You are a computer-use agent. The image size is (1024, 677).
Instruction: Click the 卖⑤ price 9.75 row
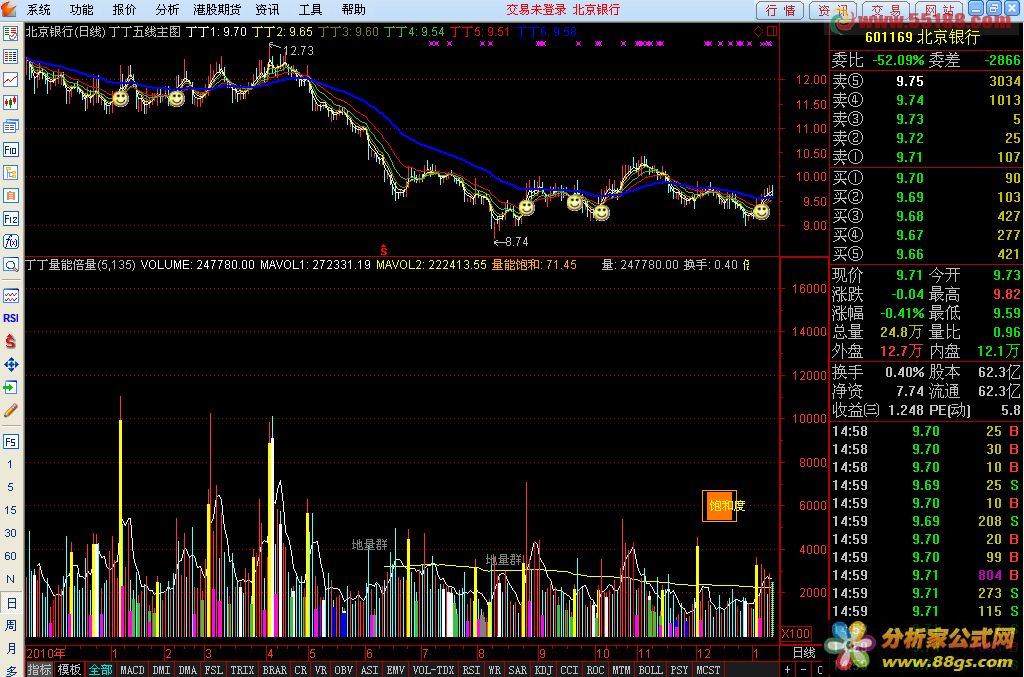click(x=926, y=81)
